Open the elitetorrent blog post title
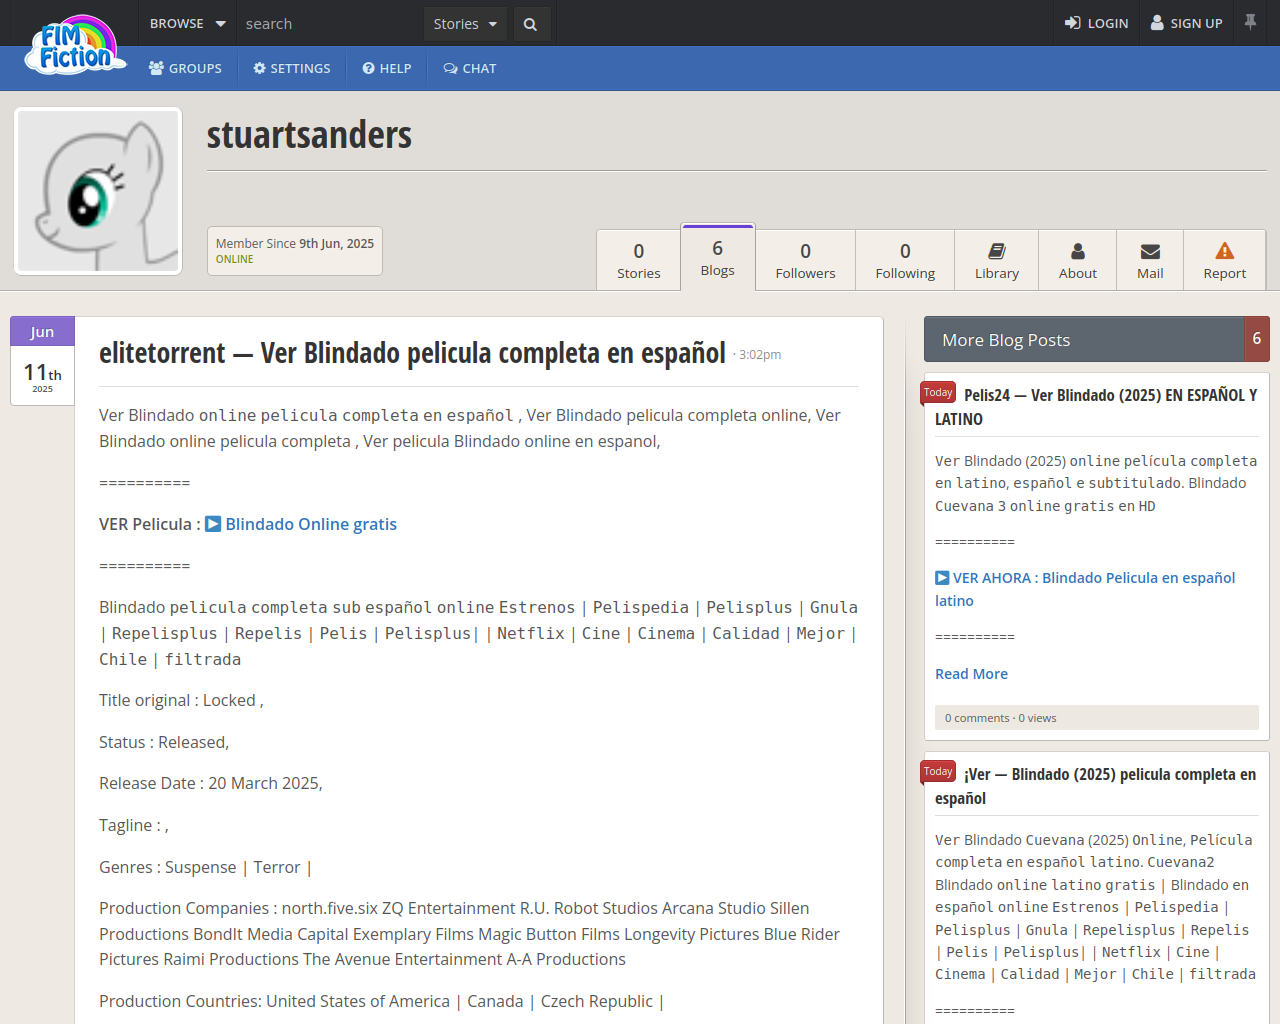The height and width of the screenshot is (1024, 1280). 412,353
